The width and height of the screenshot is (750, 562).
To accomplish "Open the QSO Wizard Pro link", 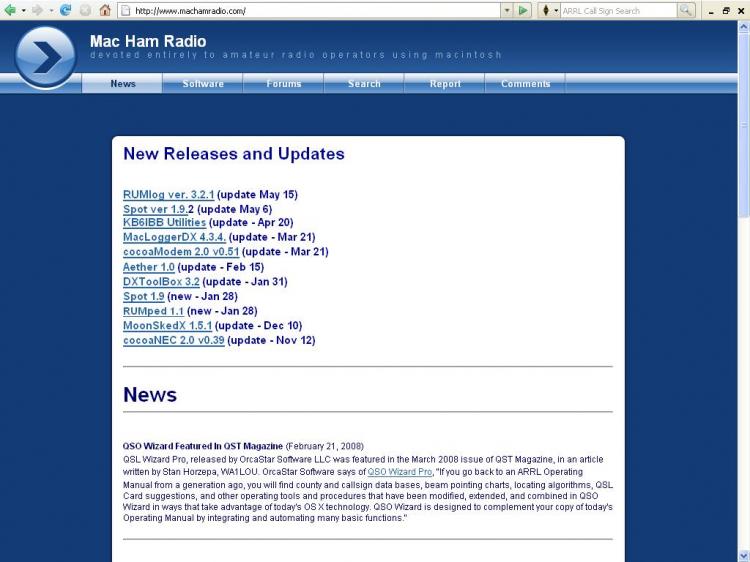I will pyautogui.click(x=399, y=471).
